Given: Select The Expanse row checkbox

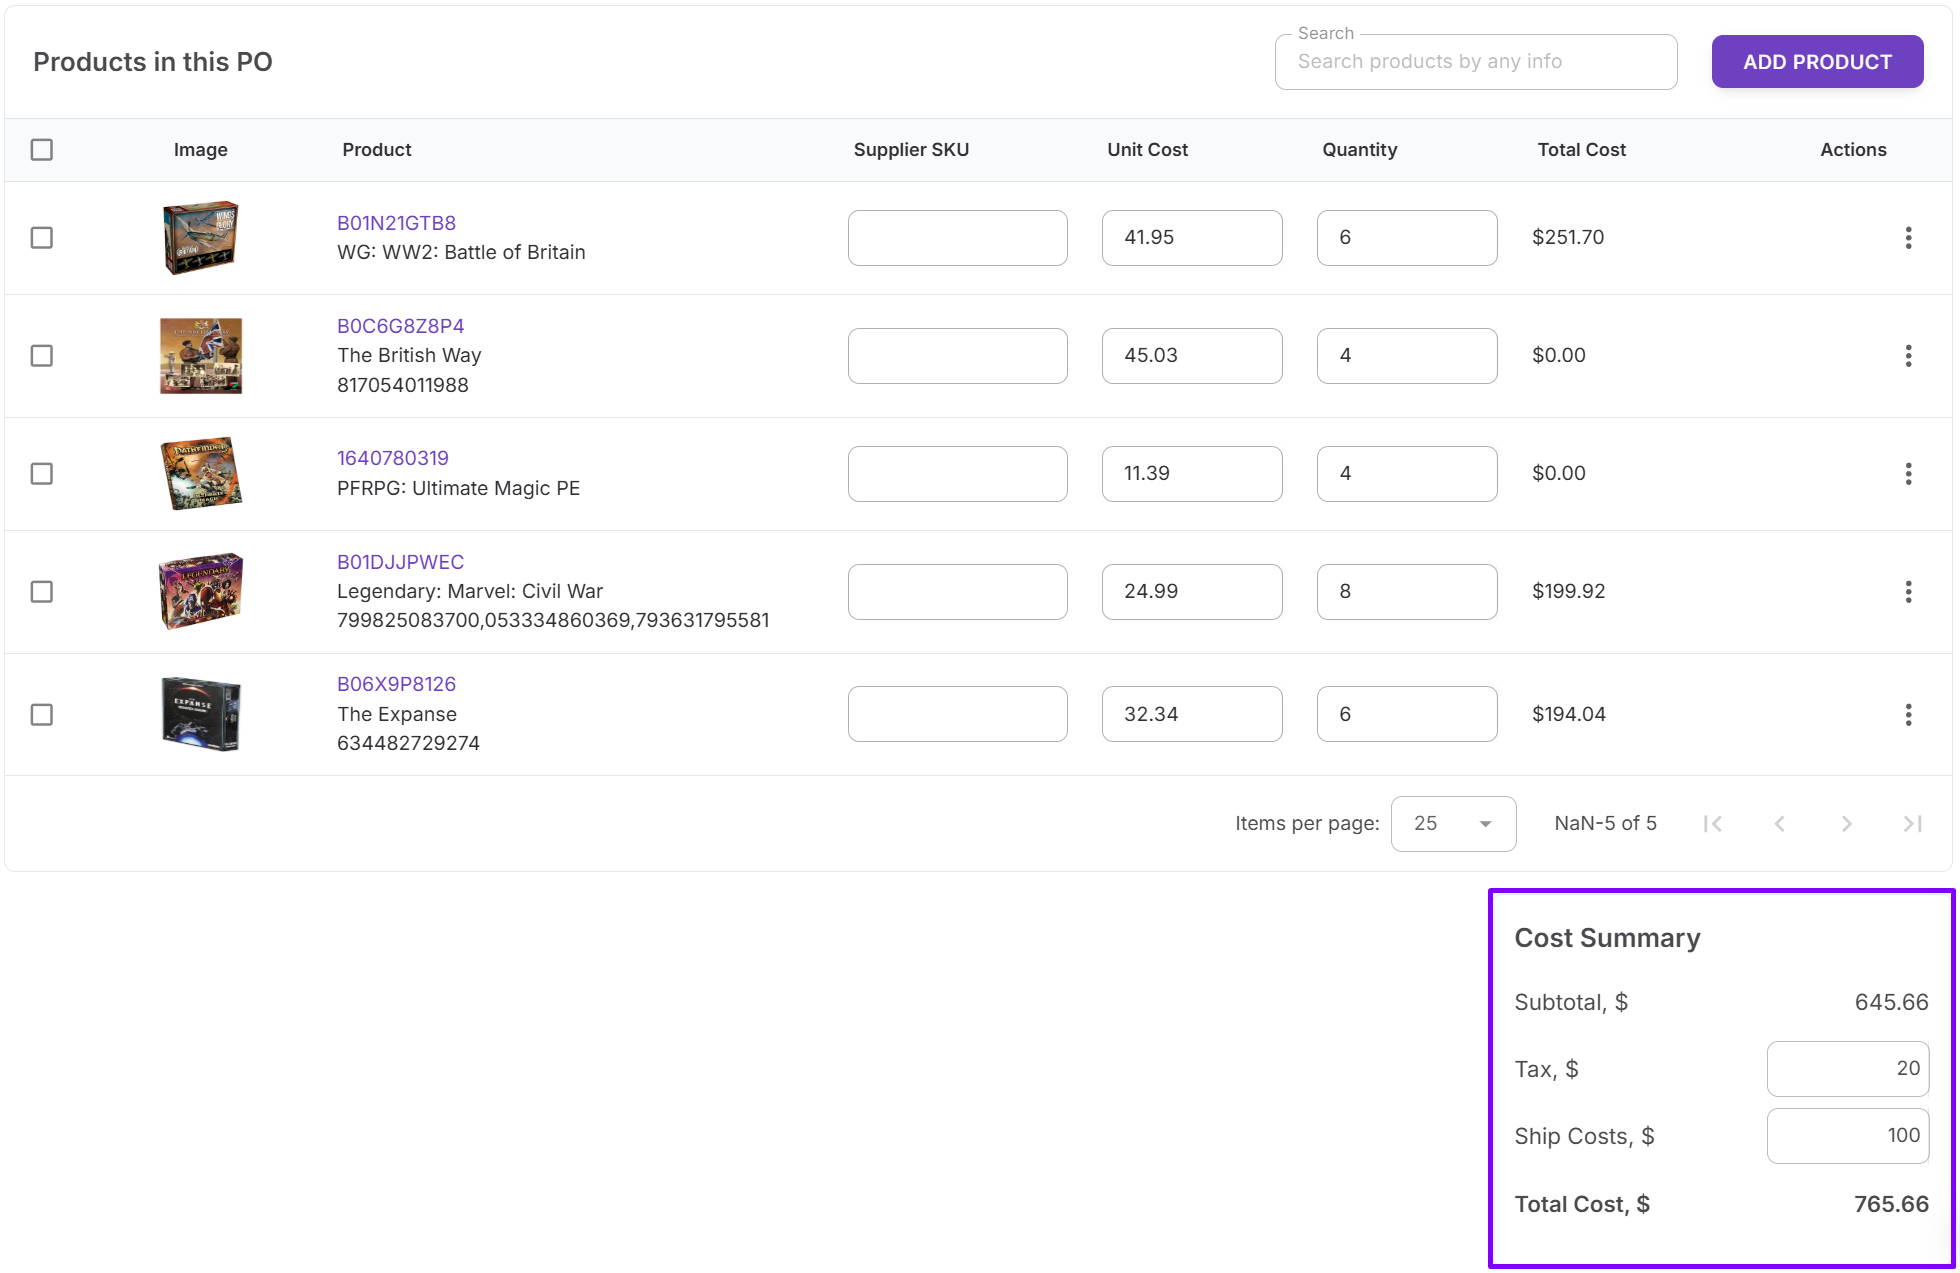Looking at the screenshot, I should click(42, 715).
